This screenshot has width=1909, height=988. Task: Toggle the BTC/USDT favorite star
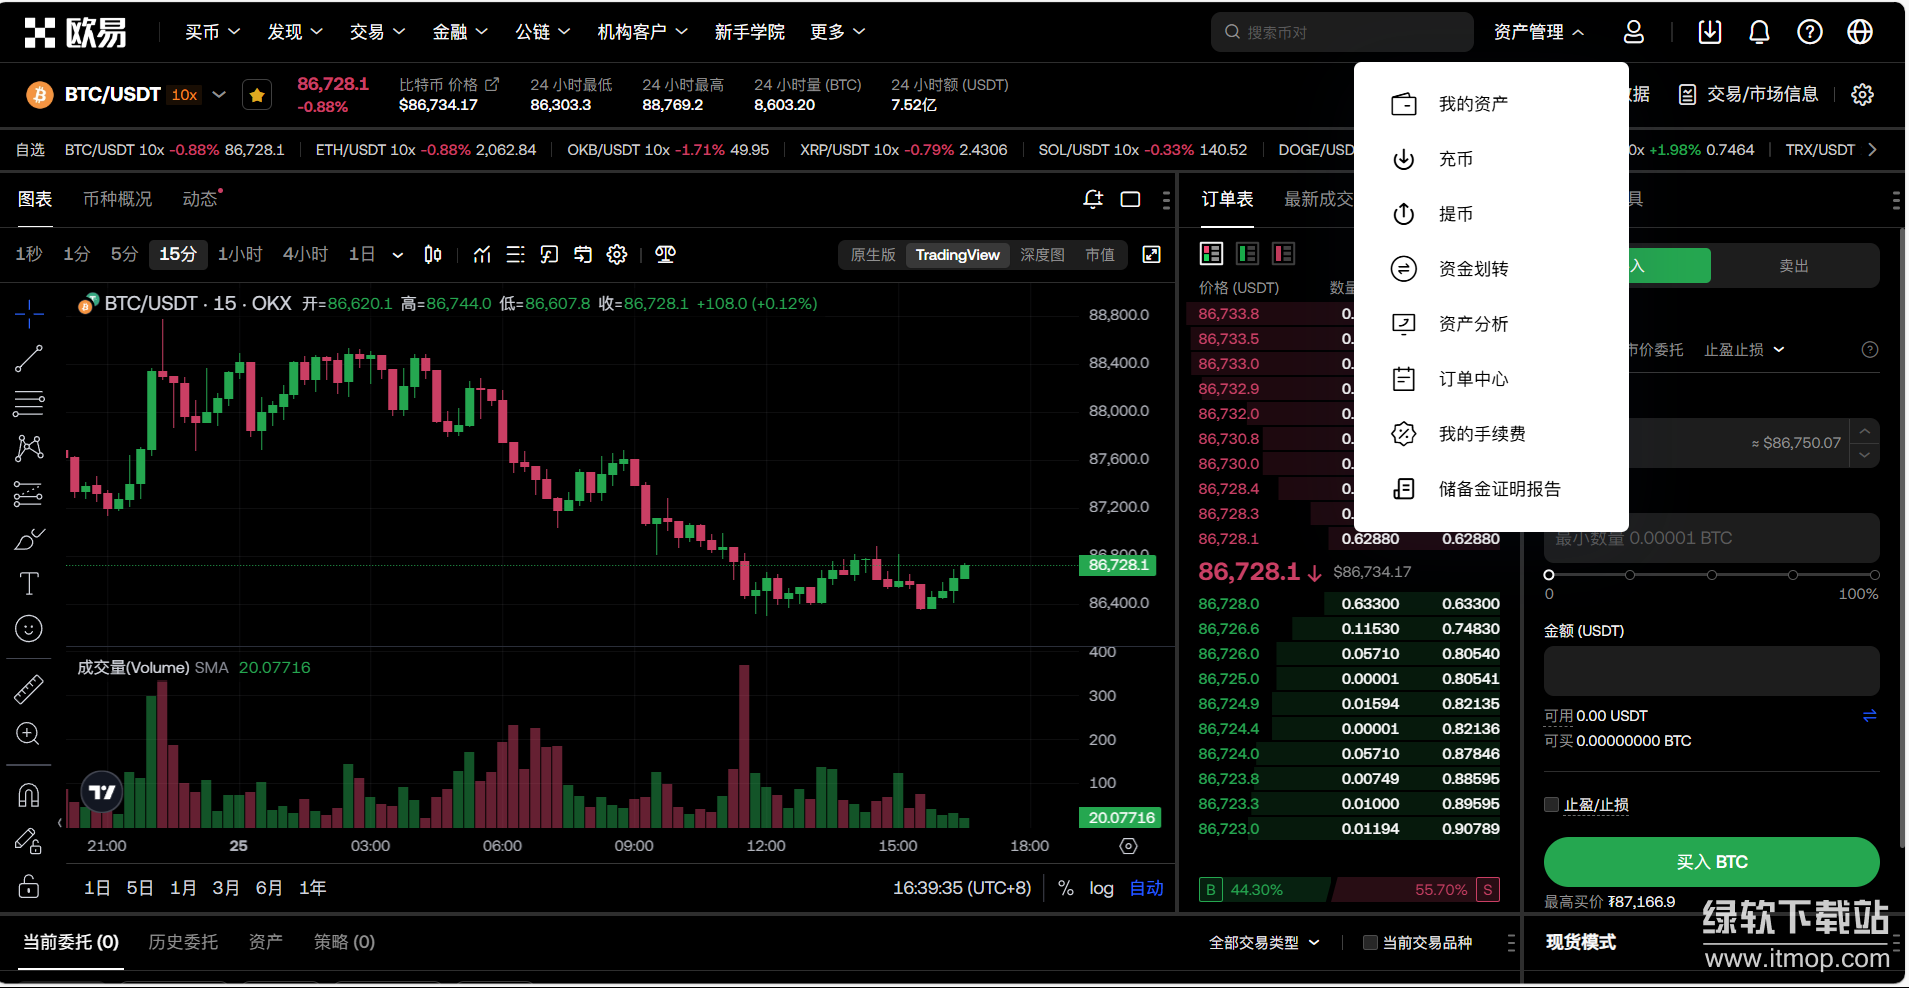point(257,95)
